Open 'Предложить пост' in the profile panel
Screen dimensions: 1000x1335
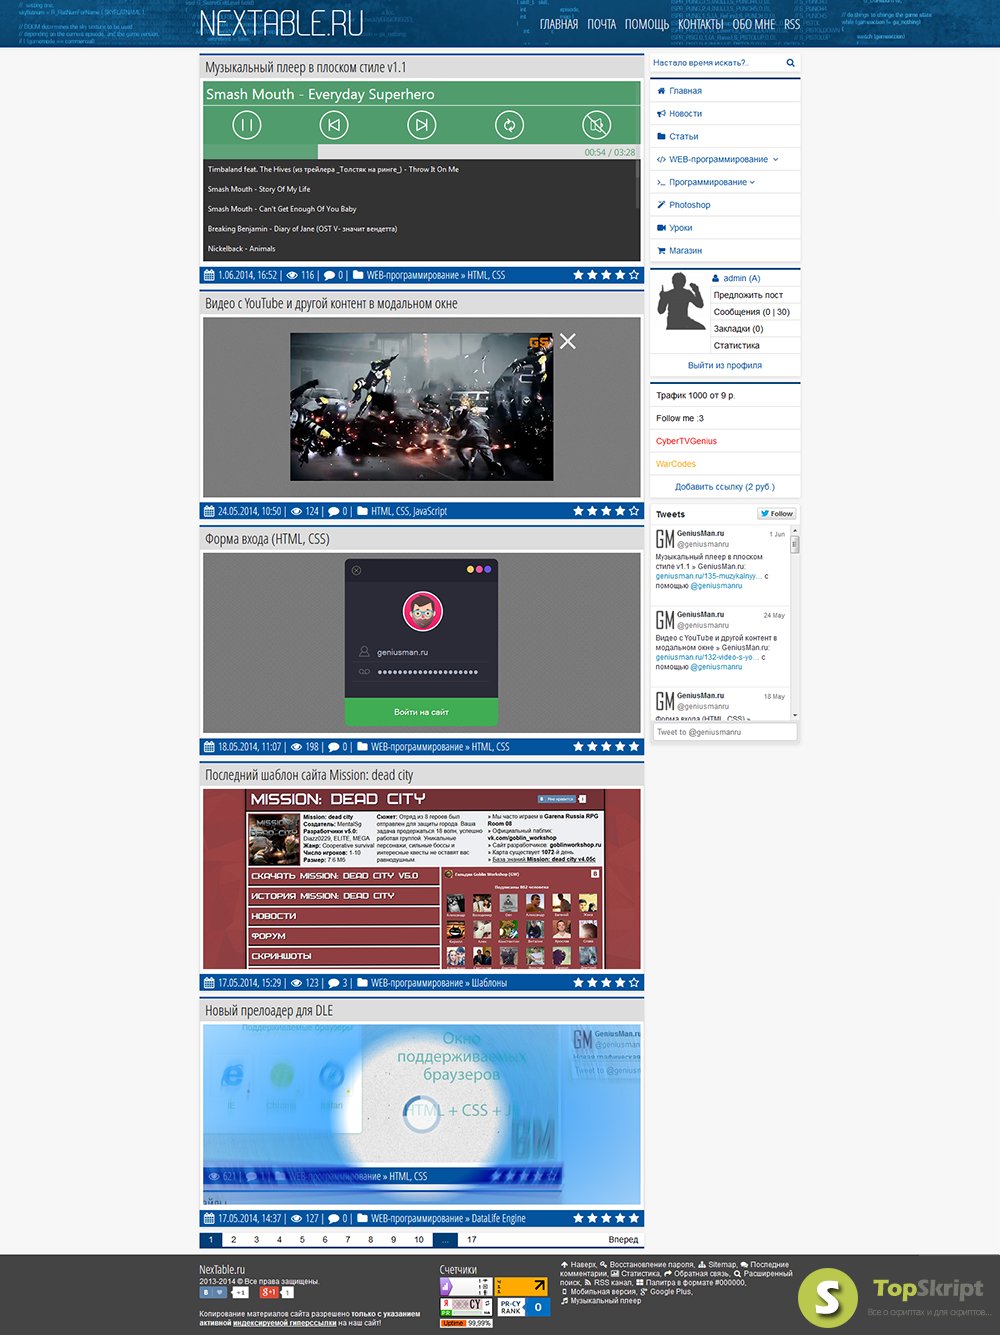click(748, 295)
